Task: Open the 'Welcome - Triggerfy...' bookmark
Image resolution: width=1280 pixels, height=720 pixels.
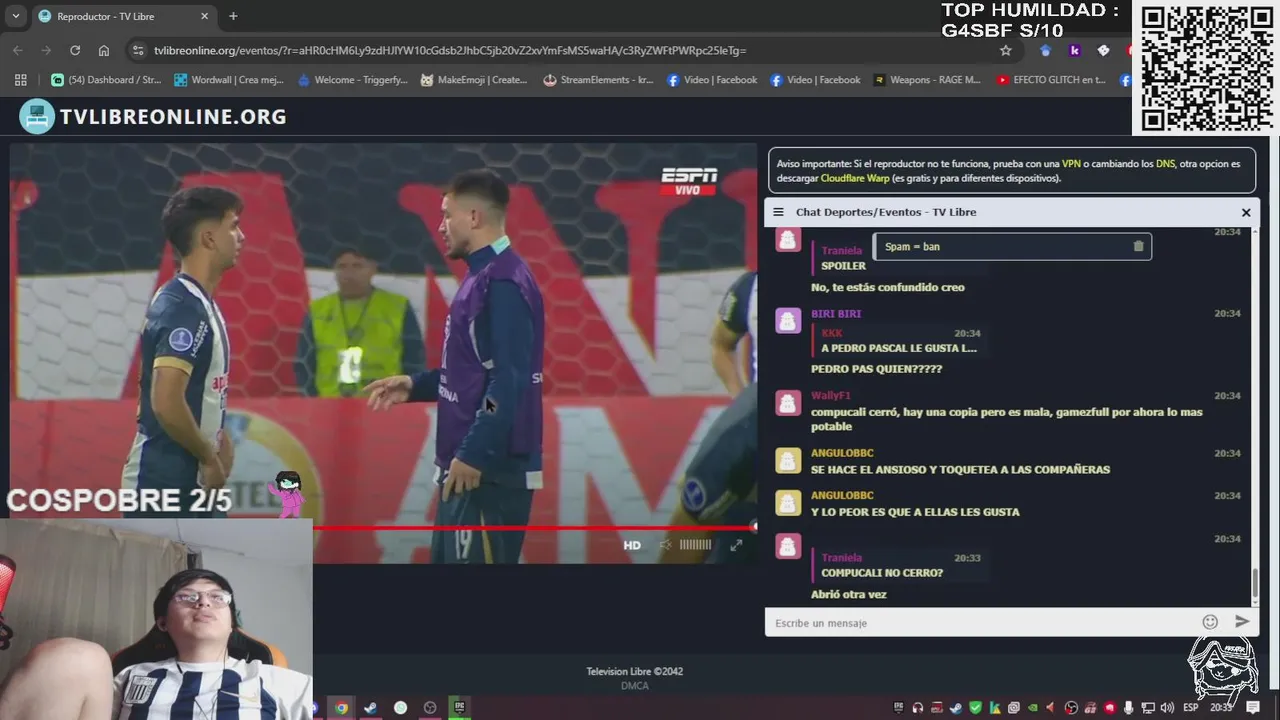Action: [x=352, y=80]
